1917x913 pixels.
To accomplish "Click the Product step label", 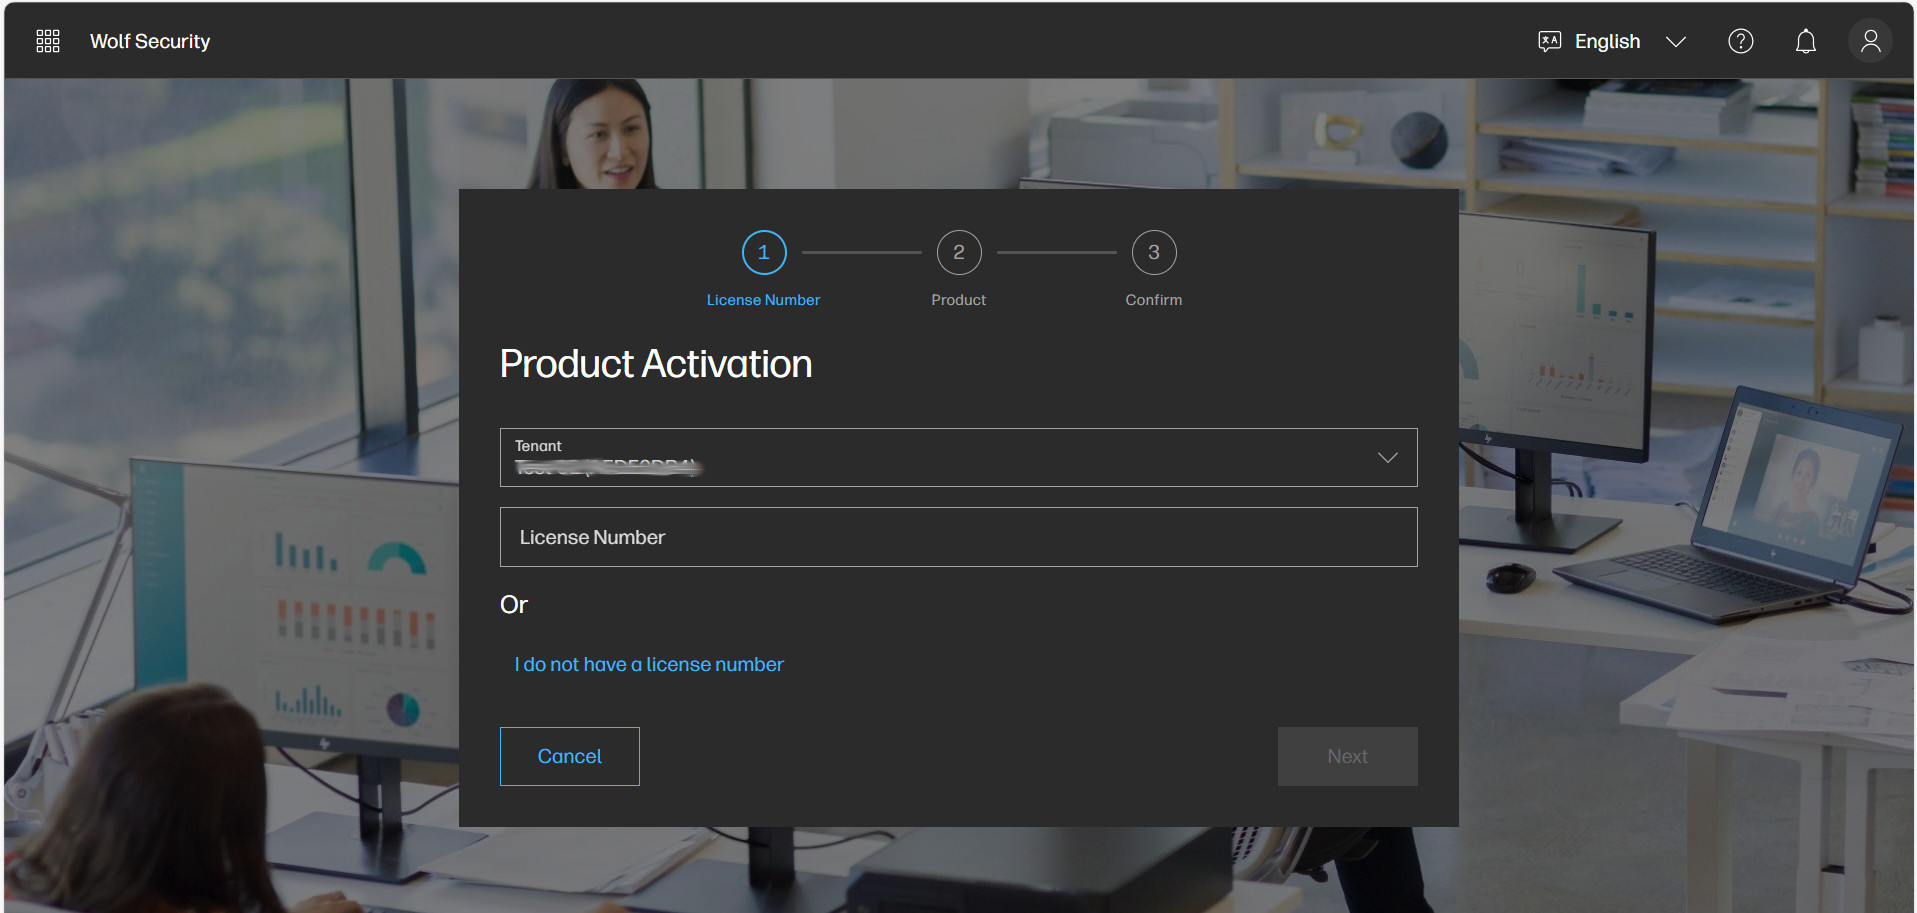I will point(958,299).
